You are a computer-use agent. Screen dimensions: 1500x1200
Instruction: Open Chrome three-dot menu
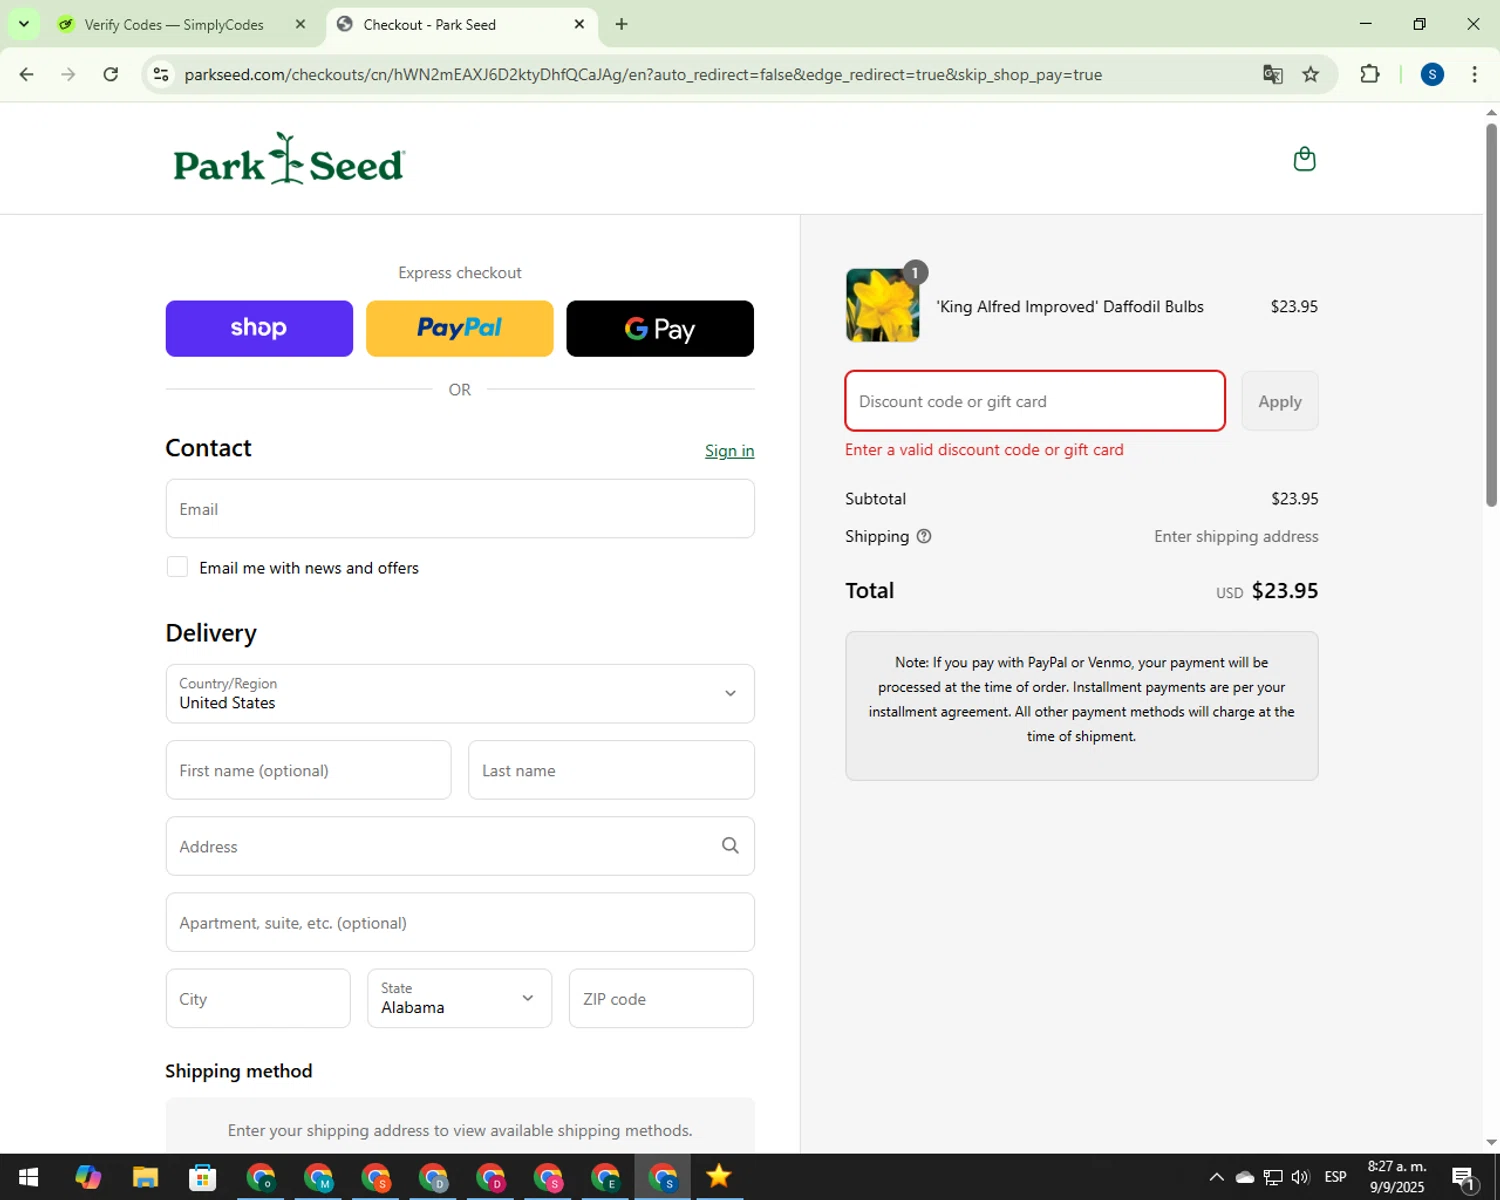click(1474, 74)
